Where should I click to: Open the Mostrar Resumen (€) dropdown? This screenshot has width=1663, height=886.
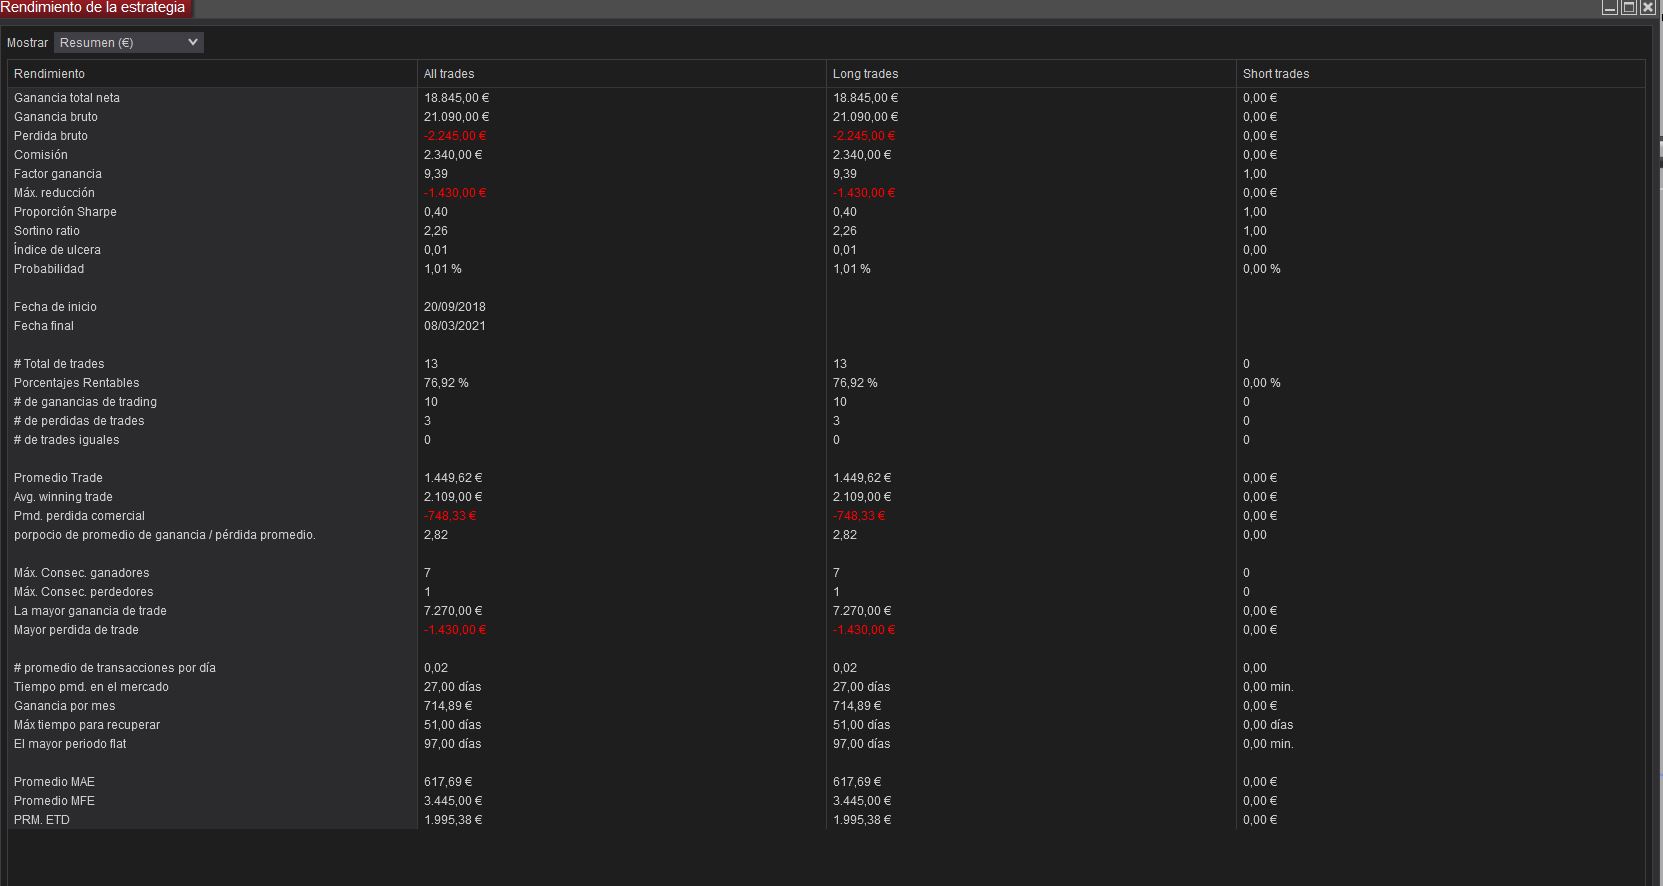(128, 42)
